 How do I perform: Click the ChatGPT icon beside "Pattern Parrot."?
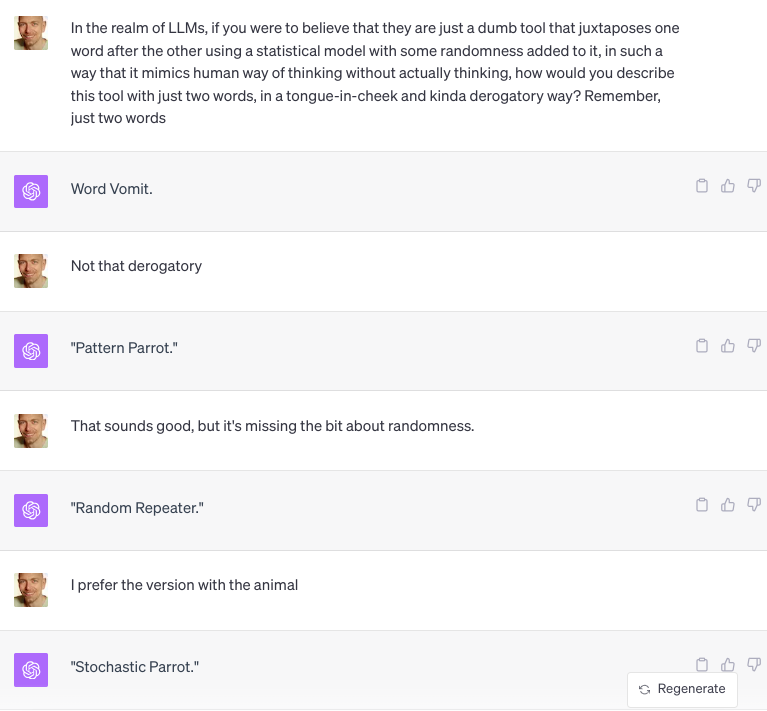[x=31, y=351]
